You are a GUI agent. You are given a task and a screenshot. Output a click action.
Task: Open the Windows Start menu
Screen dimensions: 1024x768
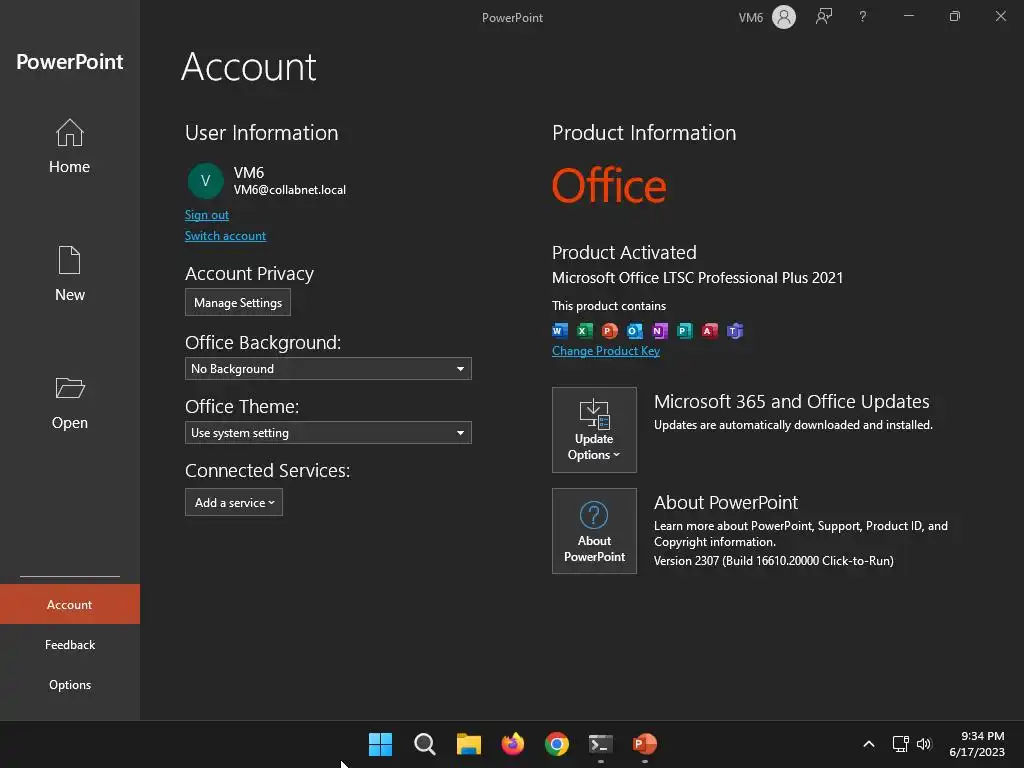[380, 744]
